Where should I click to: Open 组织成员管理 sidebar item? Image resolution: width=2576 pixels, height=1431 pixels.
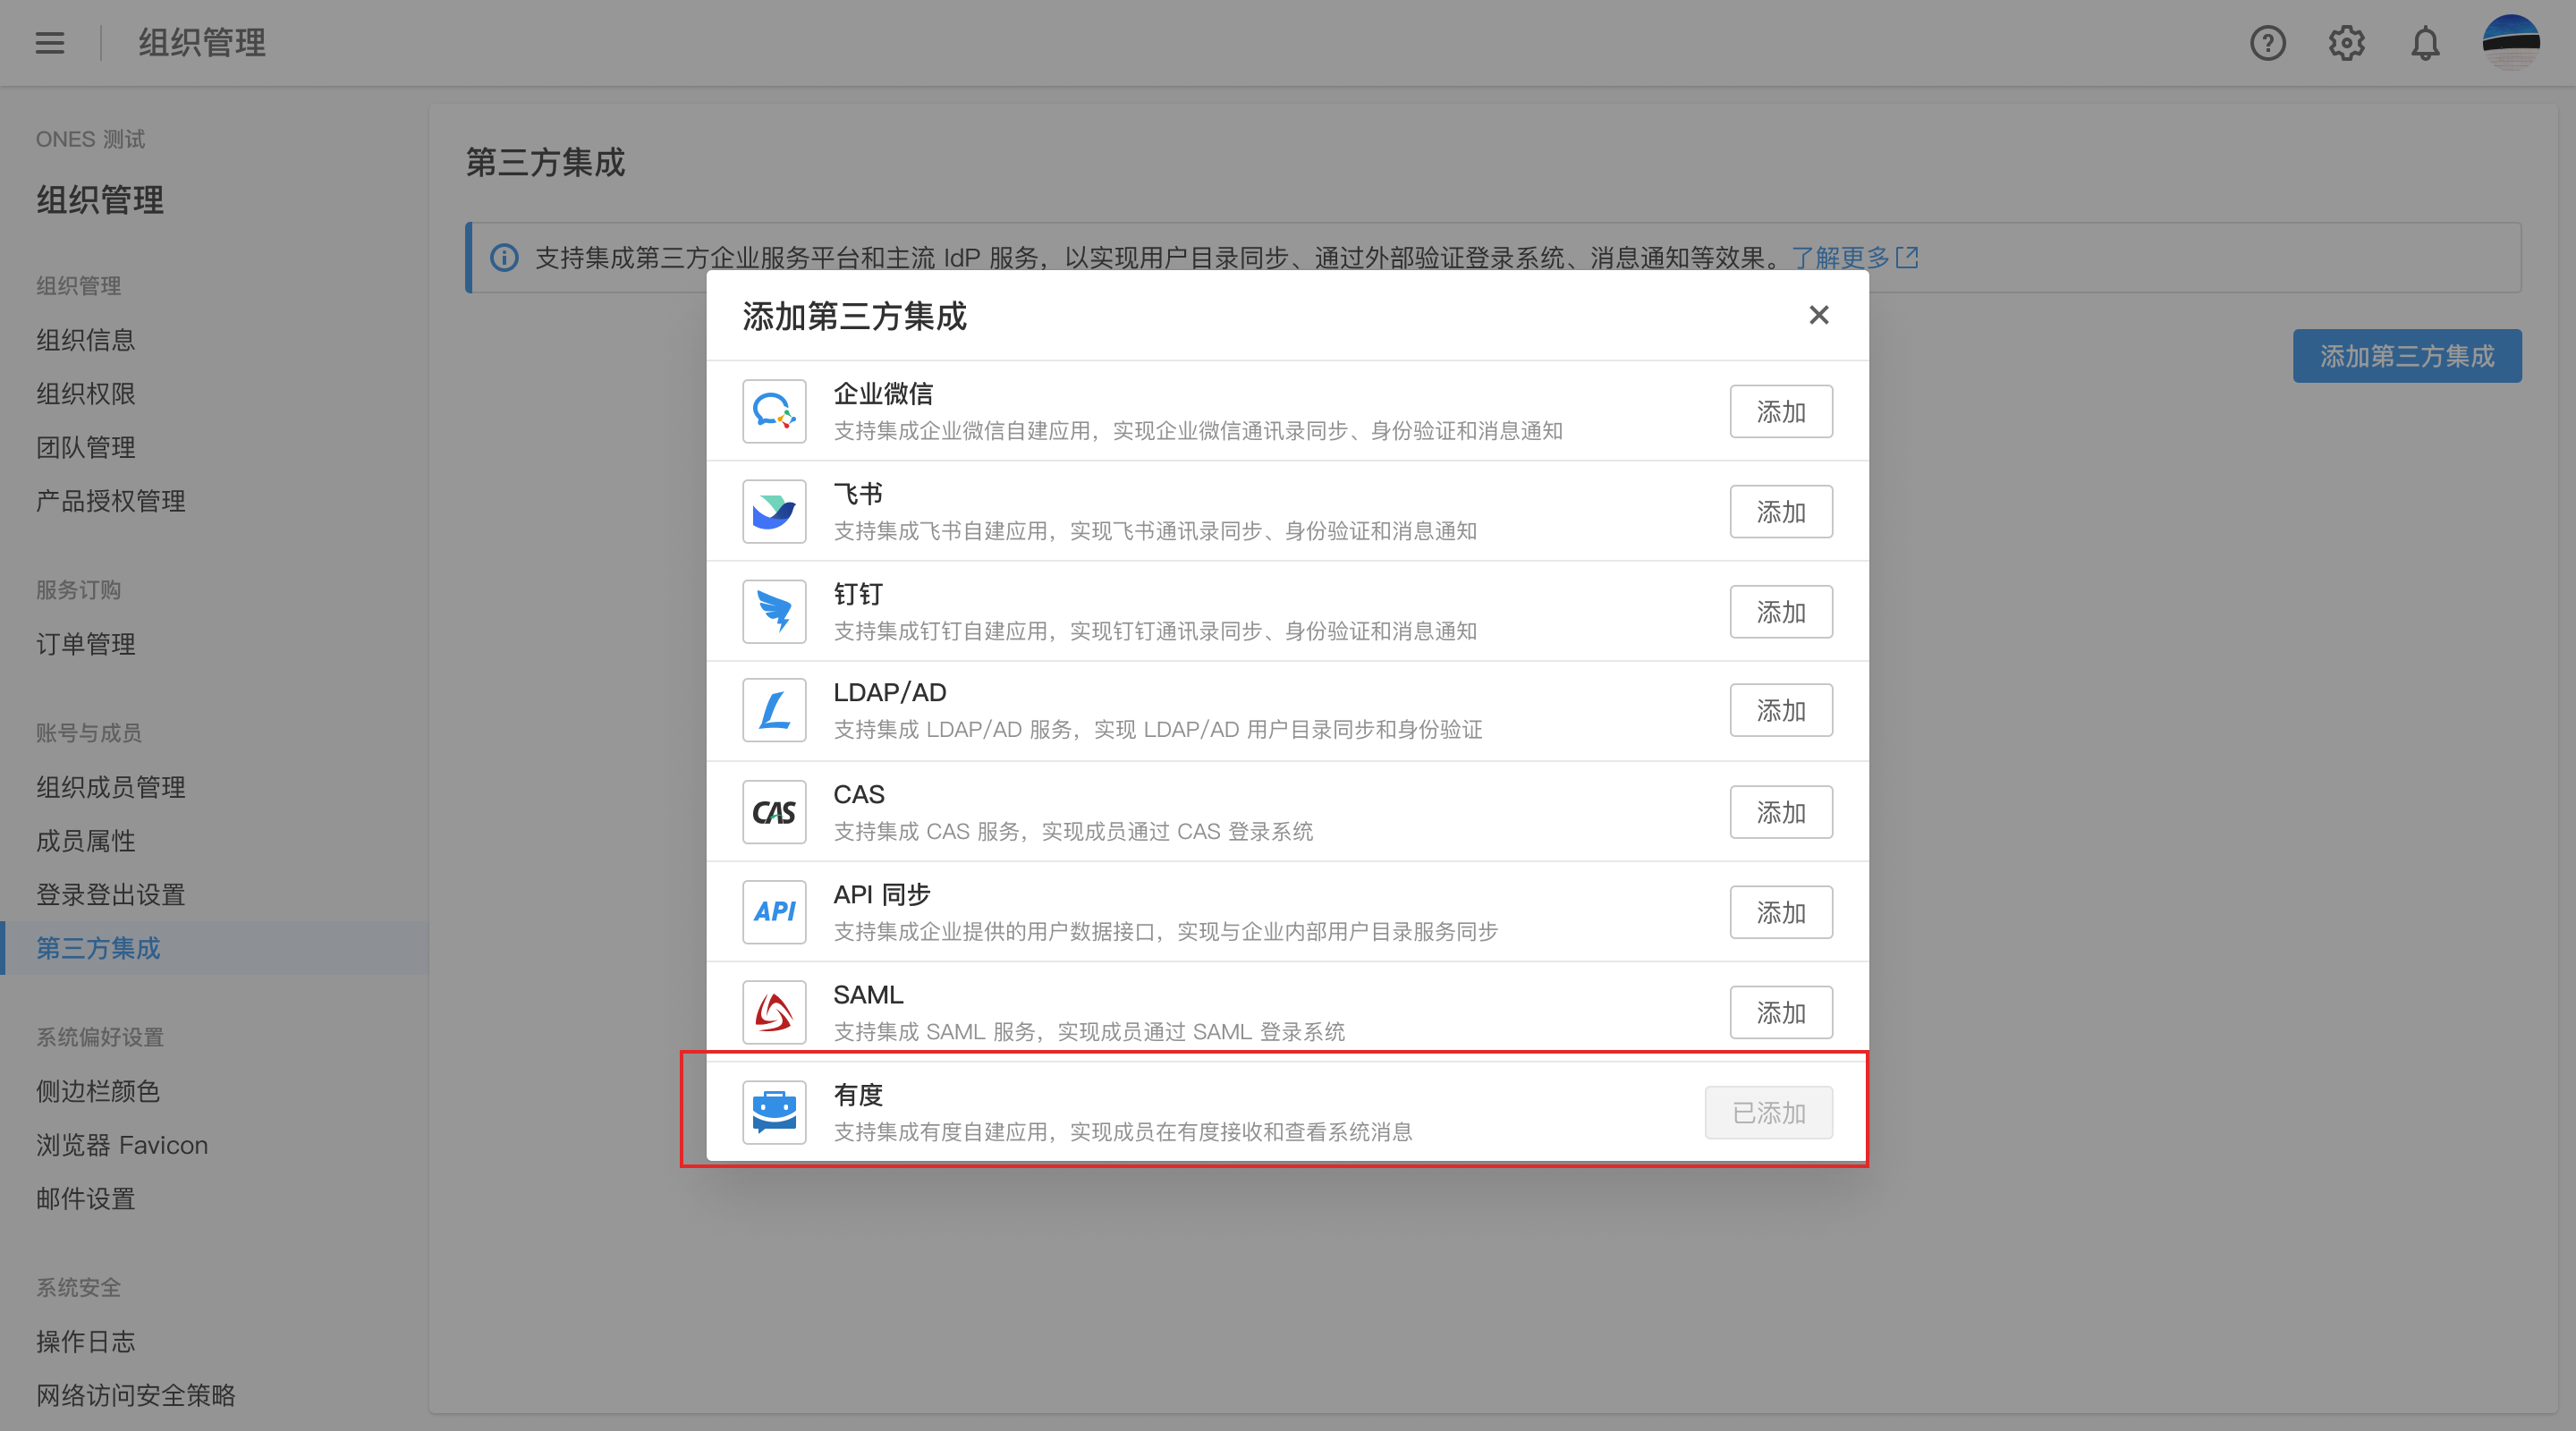[111, 787]
